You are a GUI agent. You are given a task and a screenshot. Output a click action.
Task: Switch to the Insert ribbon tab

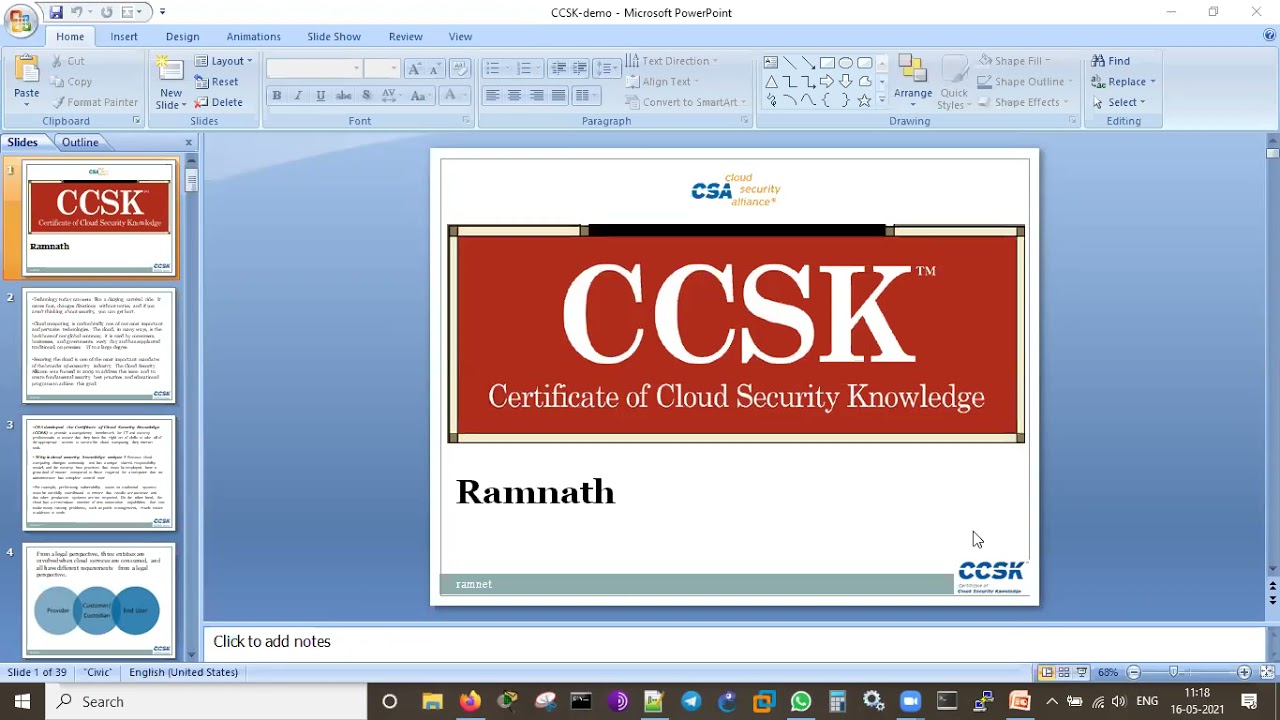[x=124, y=36]
